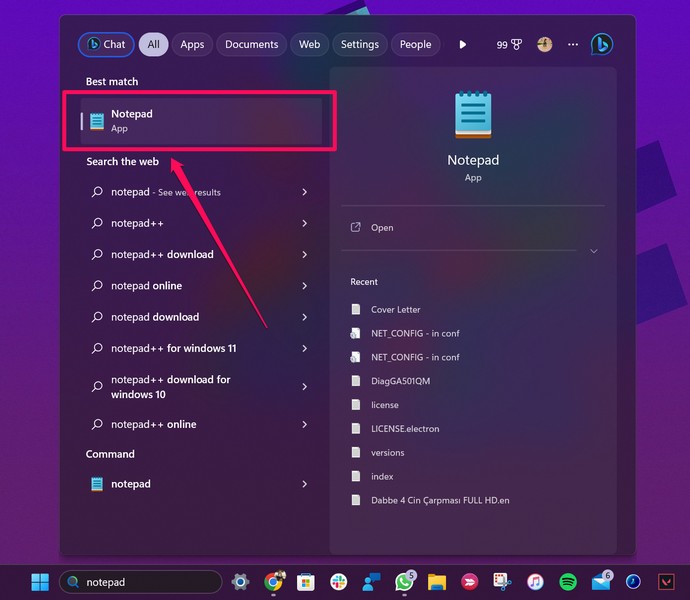Click the Windows Start button
The image size is (690, 600).
click(40, 581)
